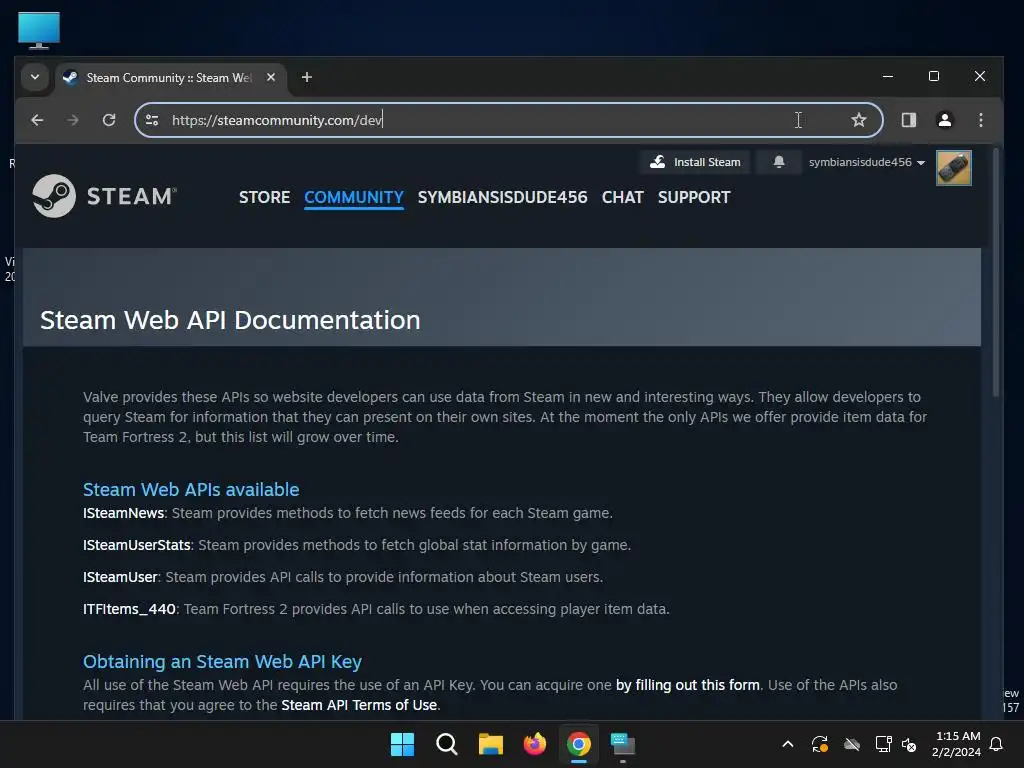
Task: Maximize the Chrome window
Action: pos(934,76)
